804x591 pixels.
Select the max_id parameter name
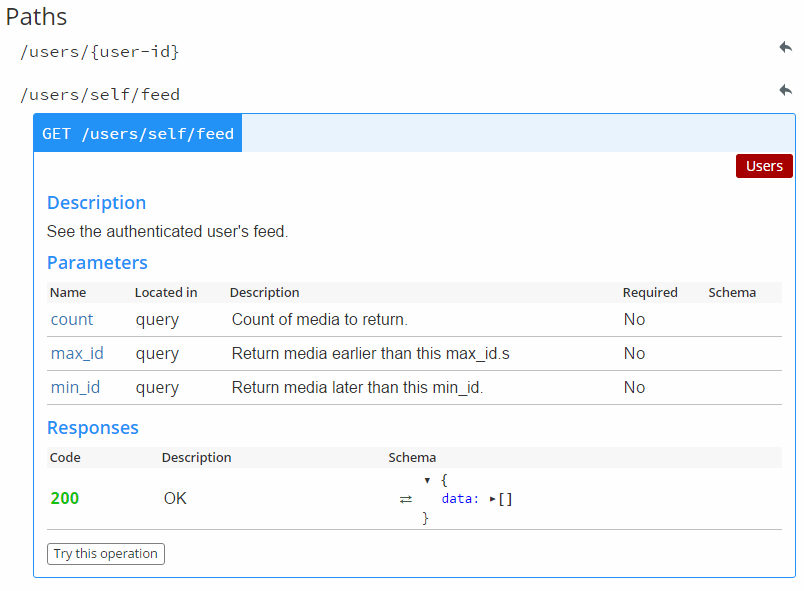coord(77,353)
